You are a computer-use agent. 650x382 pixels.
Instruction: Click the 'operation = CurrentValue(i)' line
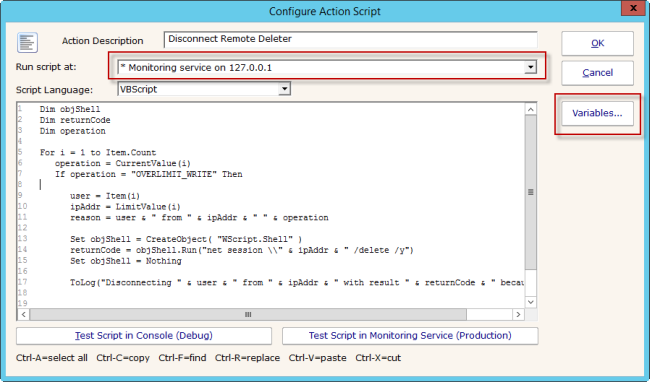(123, 163)
